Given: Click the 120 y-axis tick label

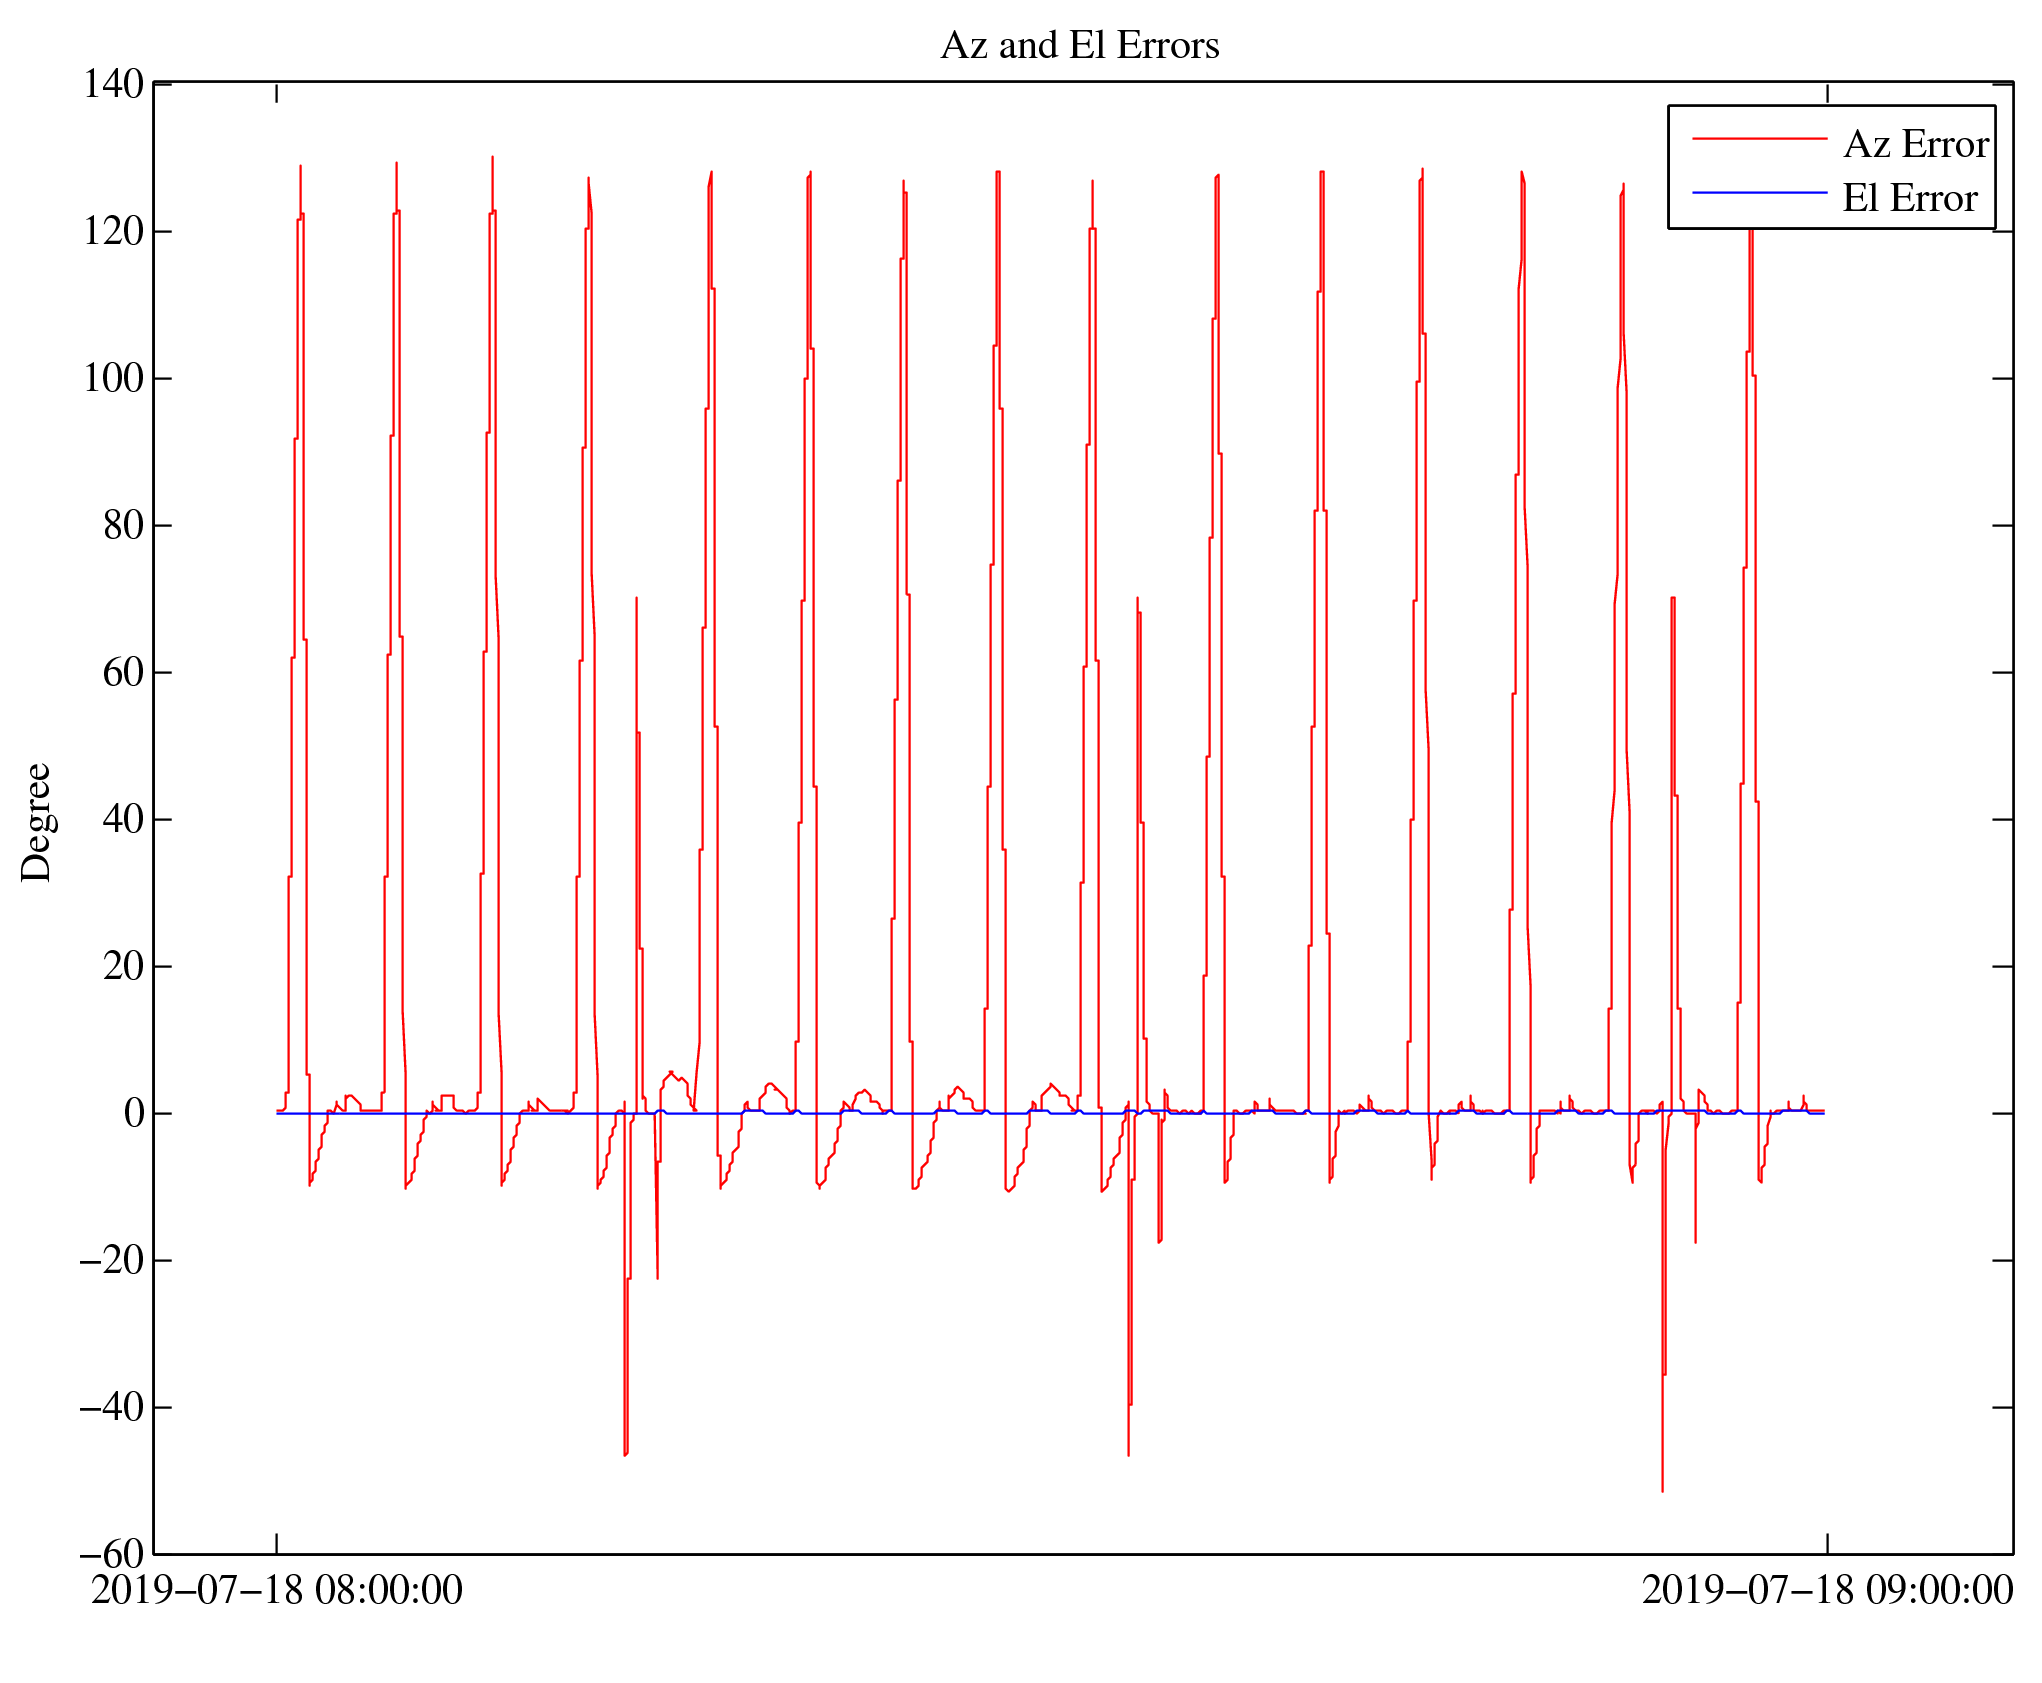Looking at the screenshot, I should click(113, 231).
